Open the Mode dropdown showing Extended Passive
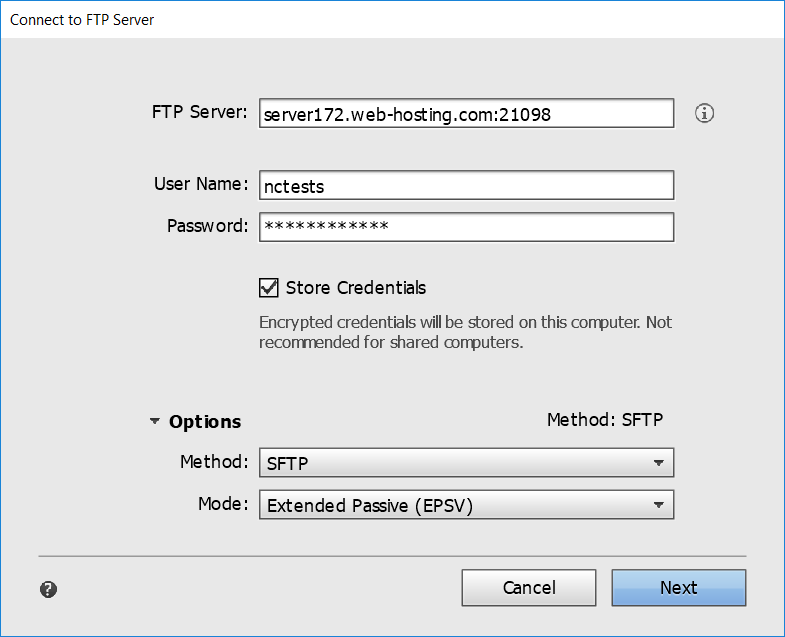The image size is (785, 637). coord(467,504)
